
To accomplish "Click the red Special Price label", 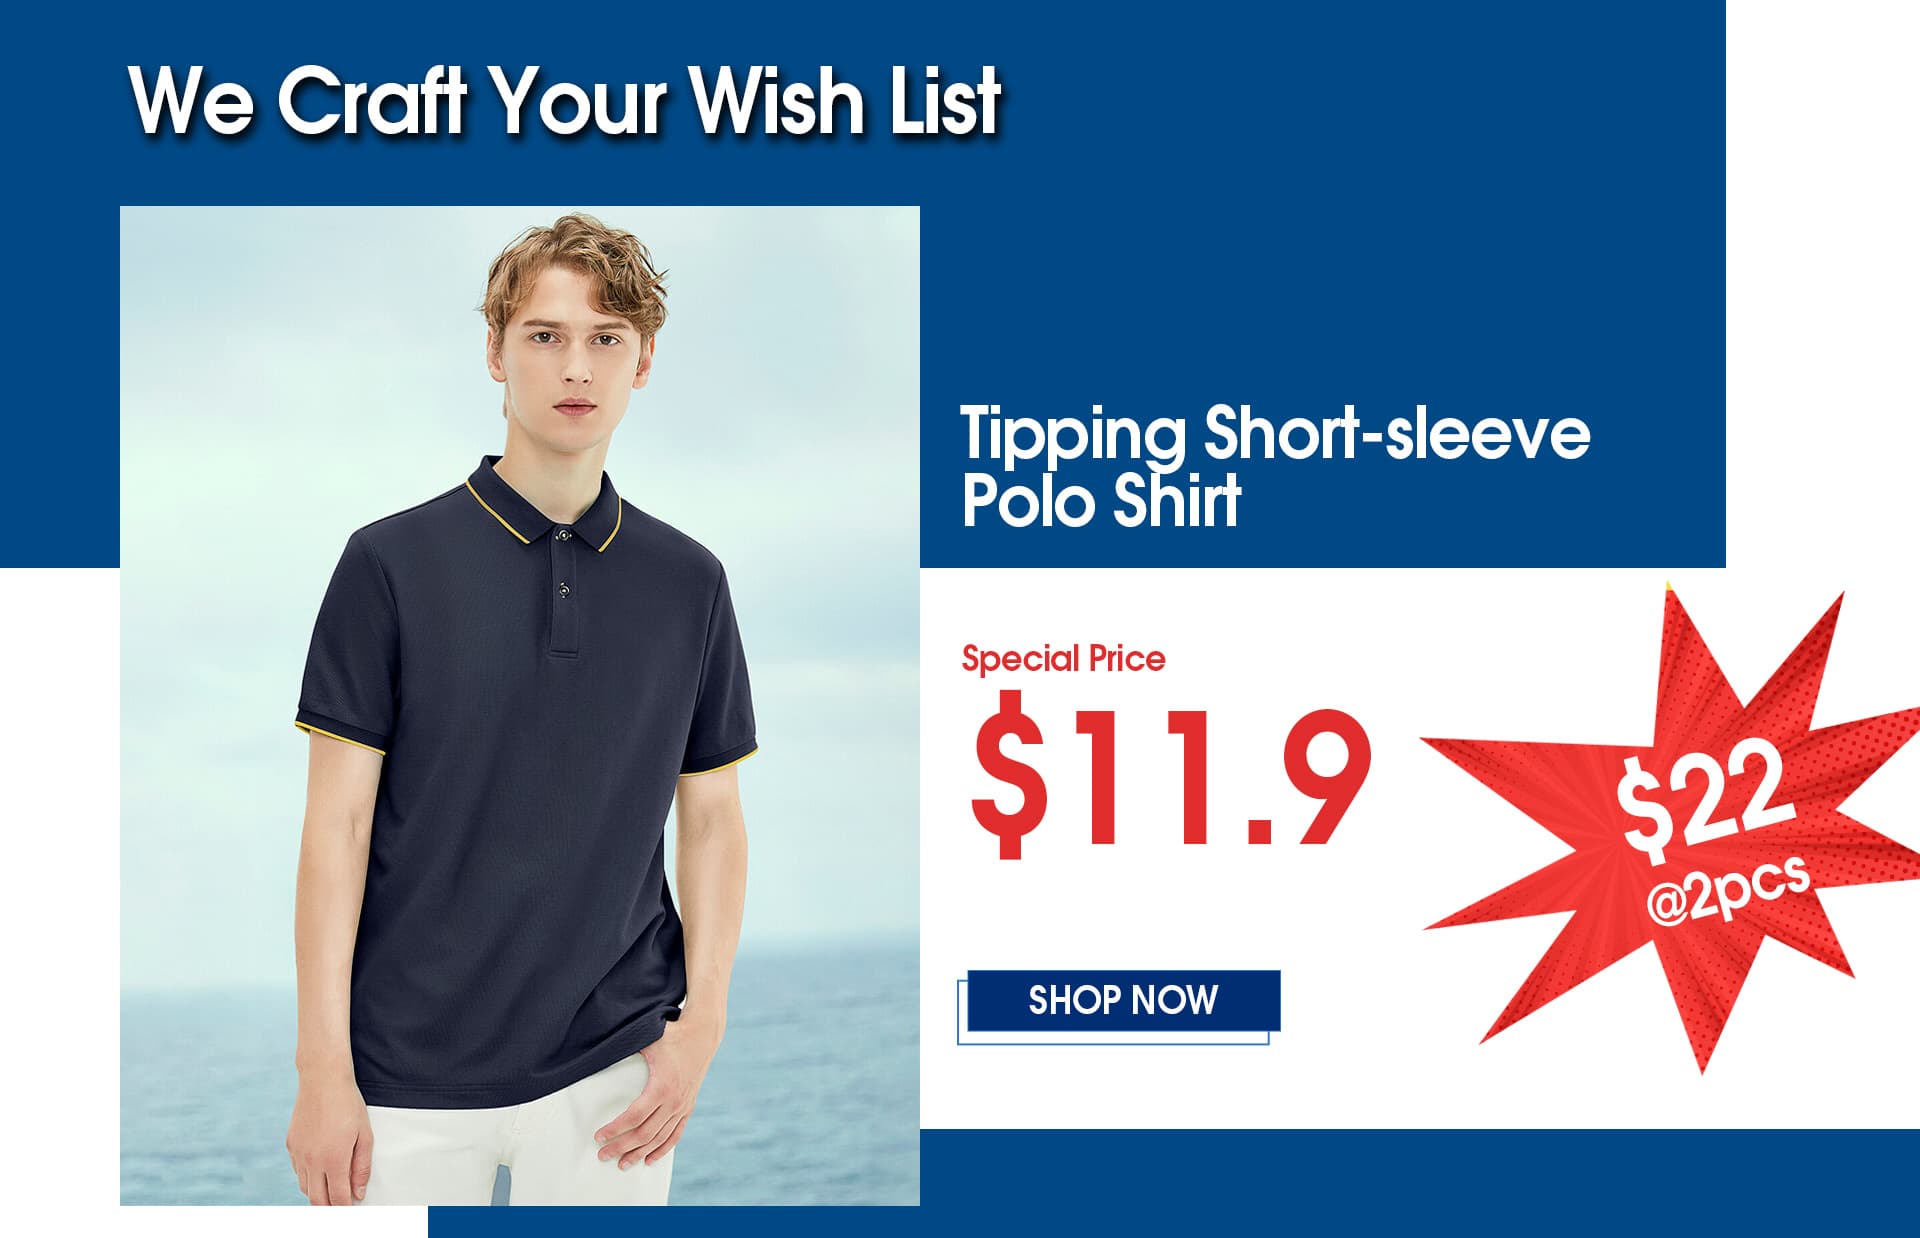I will [x=1063, y=659].
